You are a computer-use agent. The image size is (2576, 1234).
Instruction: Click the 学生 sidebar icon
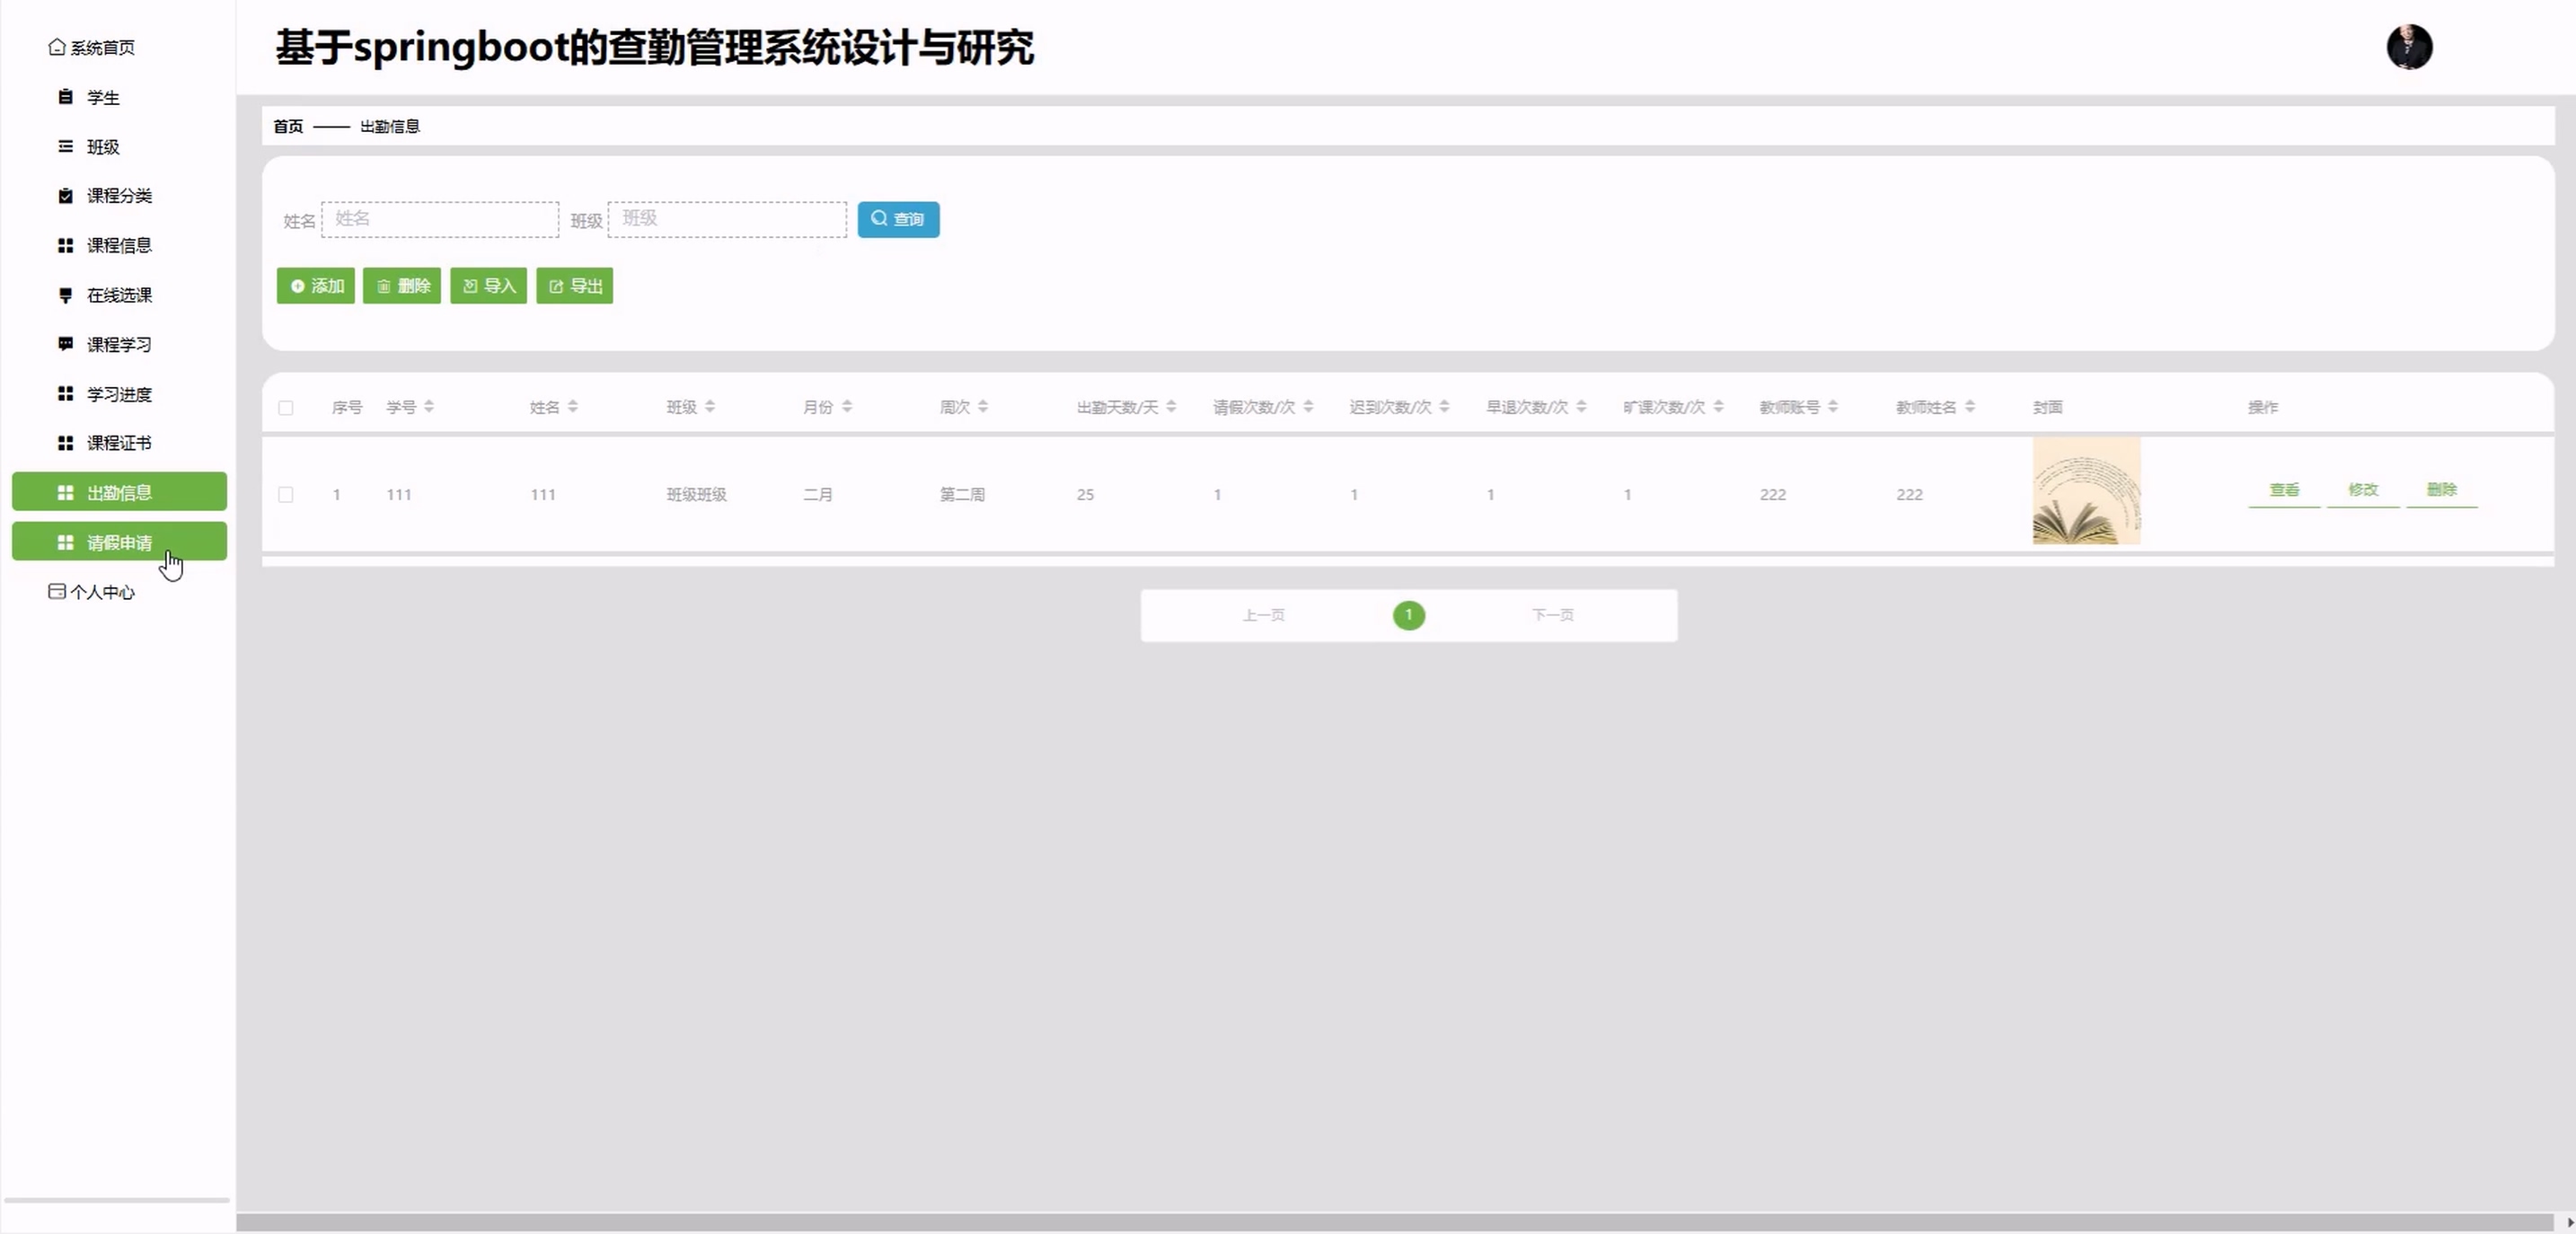pyautogui.click(x=65, y=97)
